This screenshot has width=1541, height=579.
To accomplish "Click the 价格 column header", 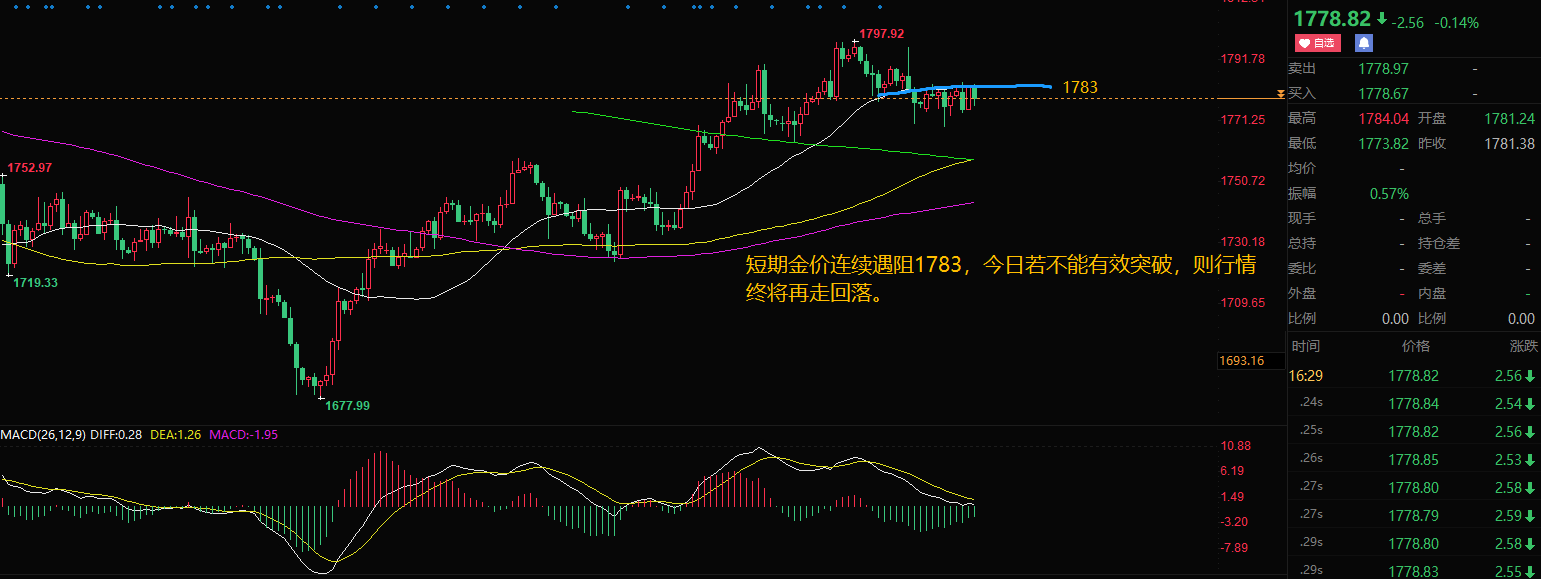I will 1416,346.
